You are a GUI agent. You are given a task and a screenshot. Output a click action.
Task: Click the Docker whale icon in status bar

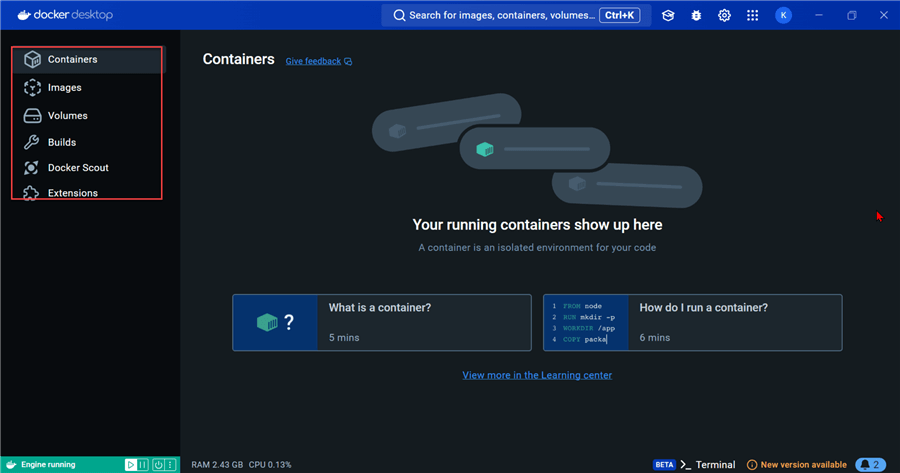tap(10, 465)
